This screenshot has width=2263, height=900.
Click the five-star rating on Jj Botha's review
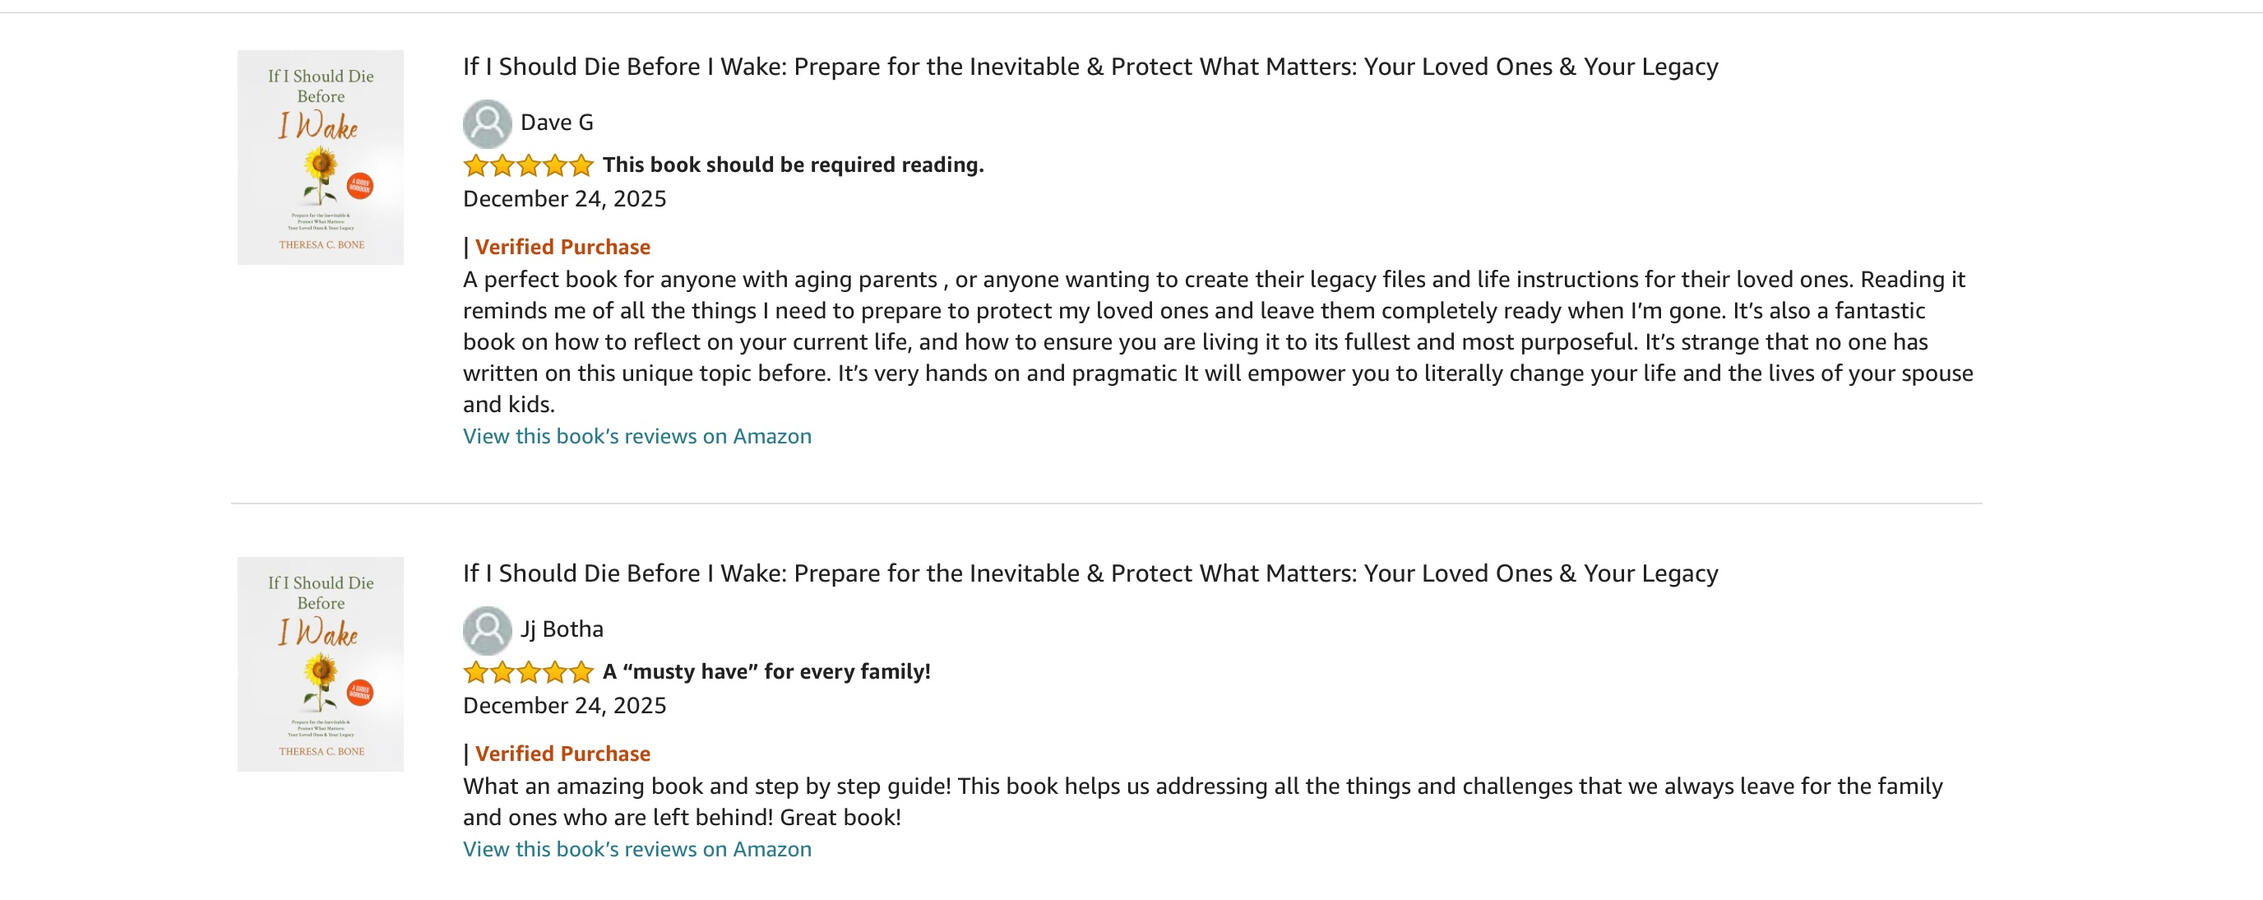click(x=528, y=672)
